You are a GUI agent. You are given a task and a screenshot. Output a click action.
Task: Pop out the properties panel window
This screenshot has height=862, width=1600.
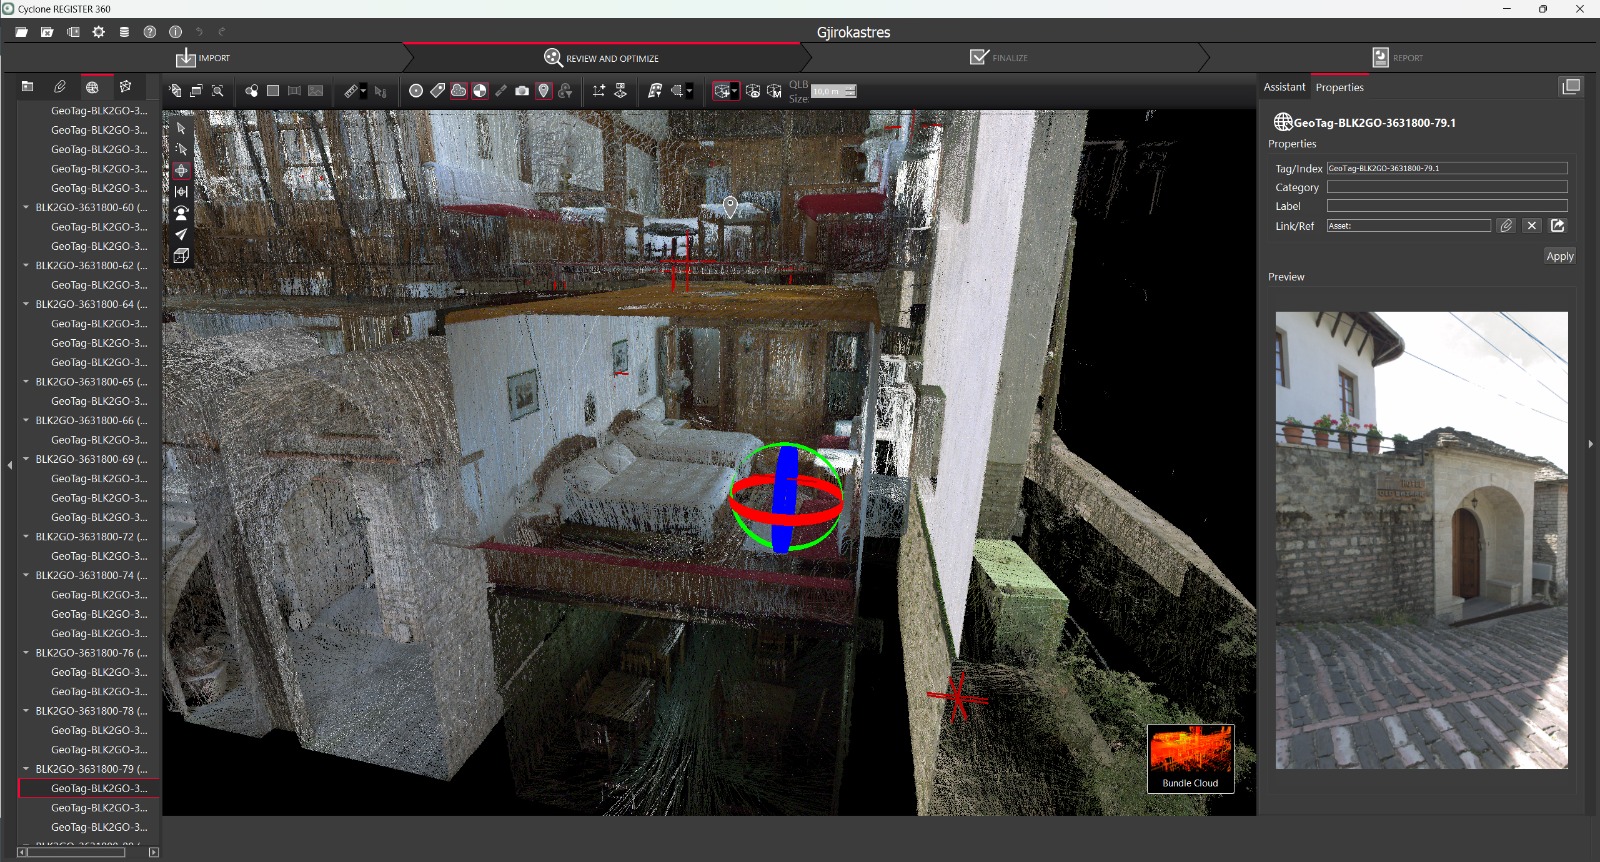tap(1571, 87)
